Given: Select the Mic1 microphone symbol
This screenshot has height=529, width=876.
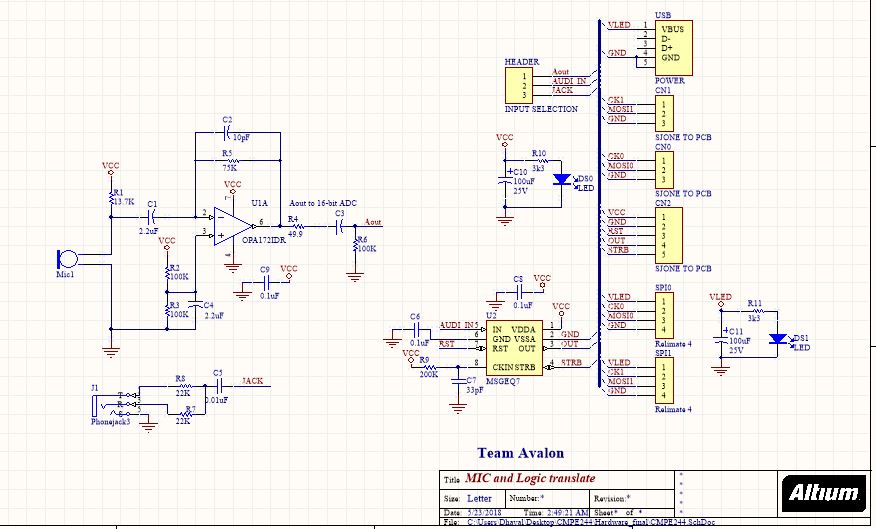Looking at the screenshot, I should click(x=67, y=259).
